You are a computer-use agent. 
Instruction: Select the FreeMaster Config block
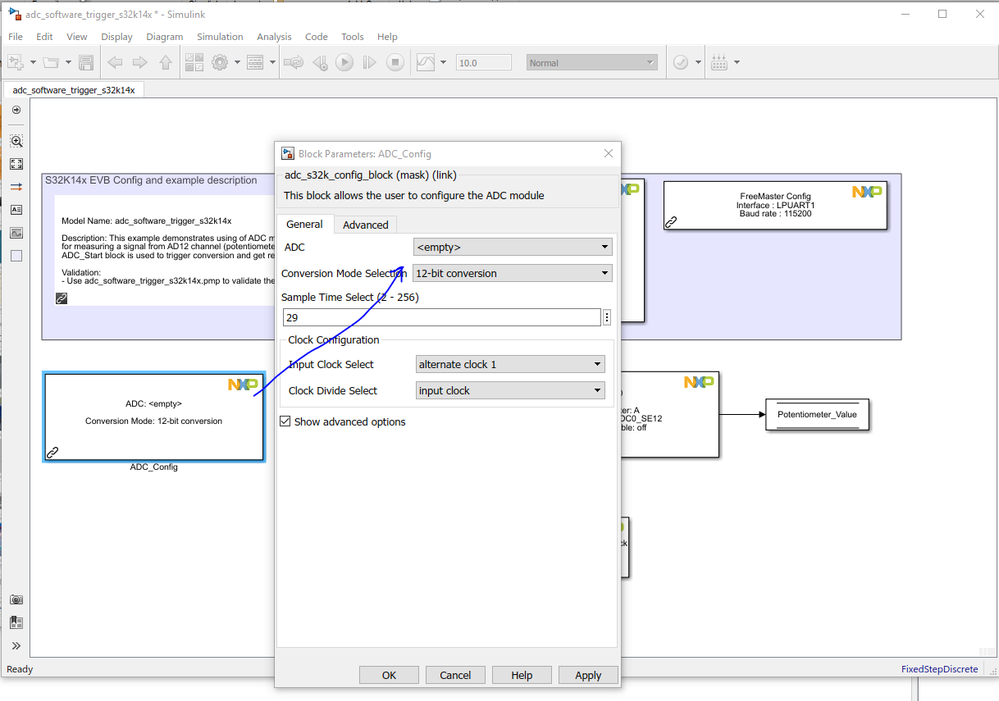point(775,205)
